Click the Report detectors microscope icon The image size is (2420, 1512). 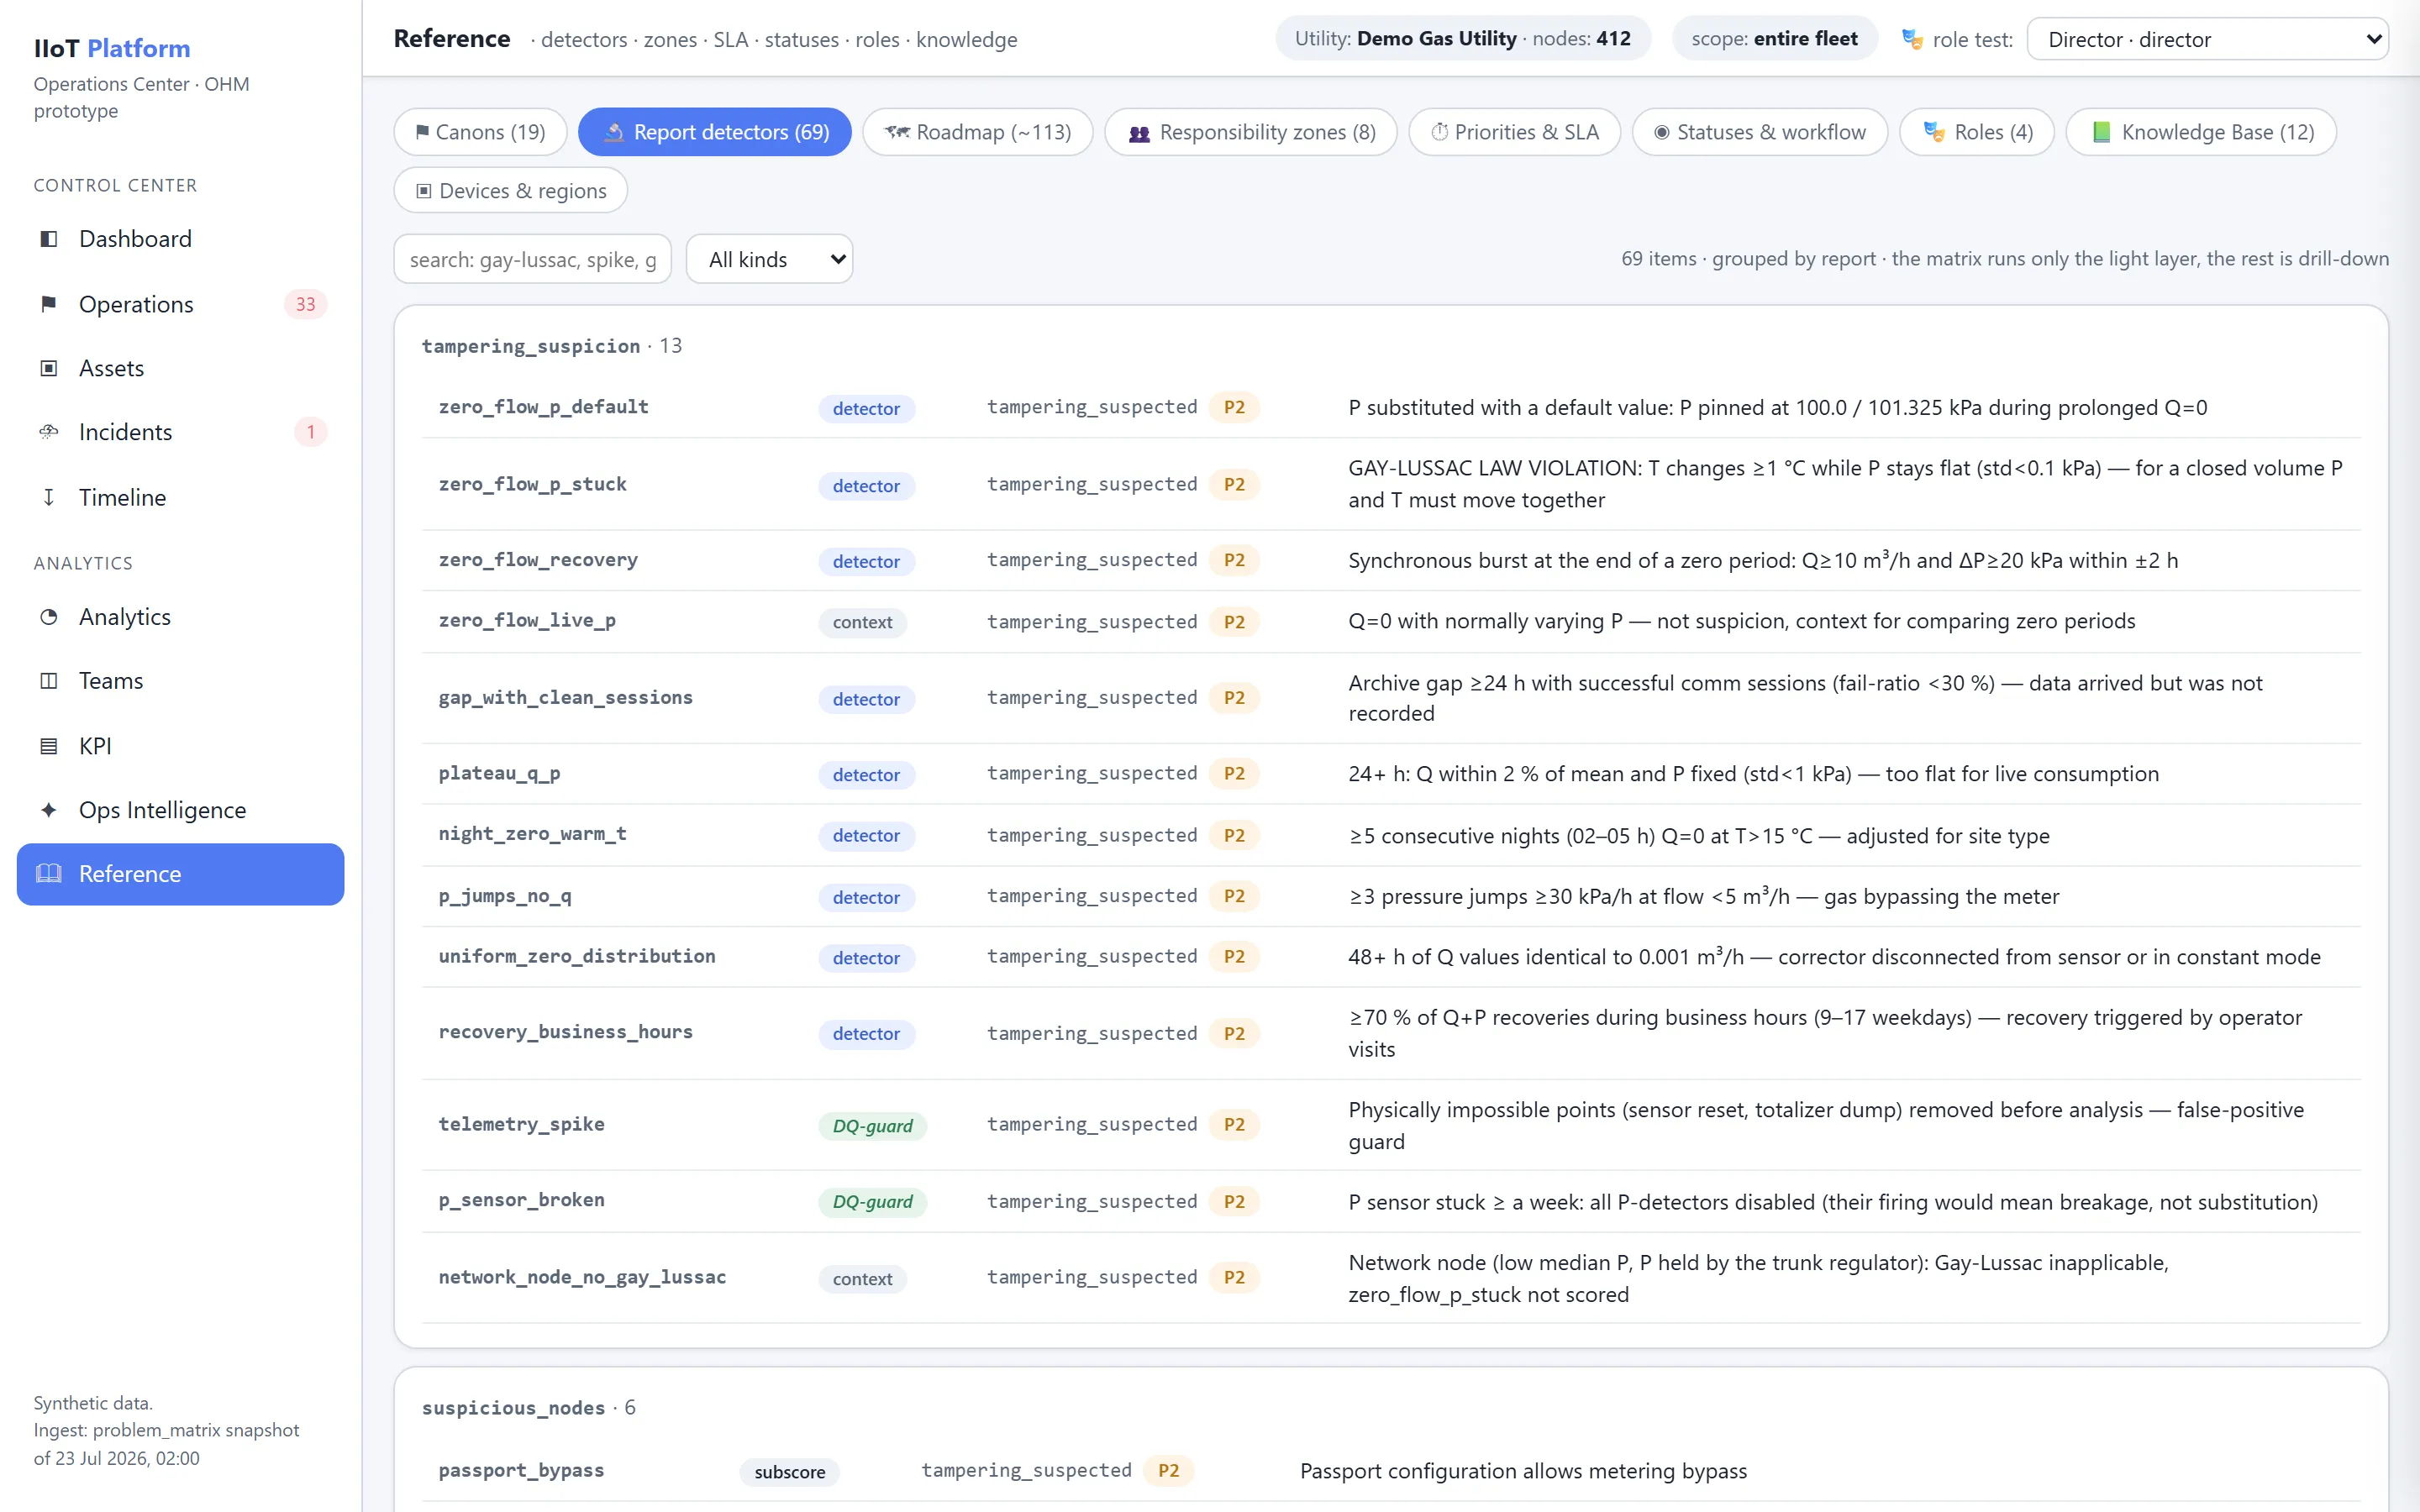(x=614, y=132)
